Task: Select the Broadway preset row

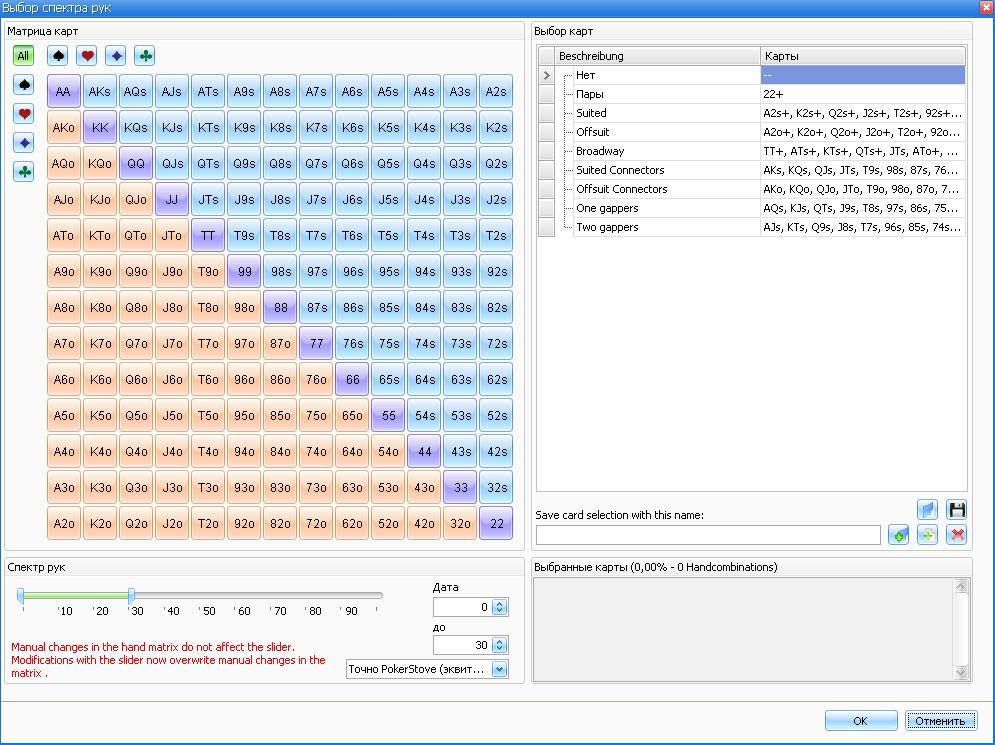Action: click(752, 151)
